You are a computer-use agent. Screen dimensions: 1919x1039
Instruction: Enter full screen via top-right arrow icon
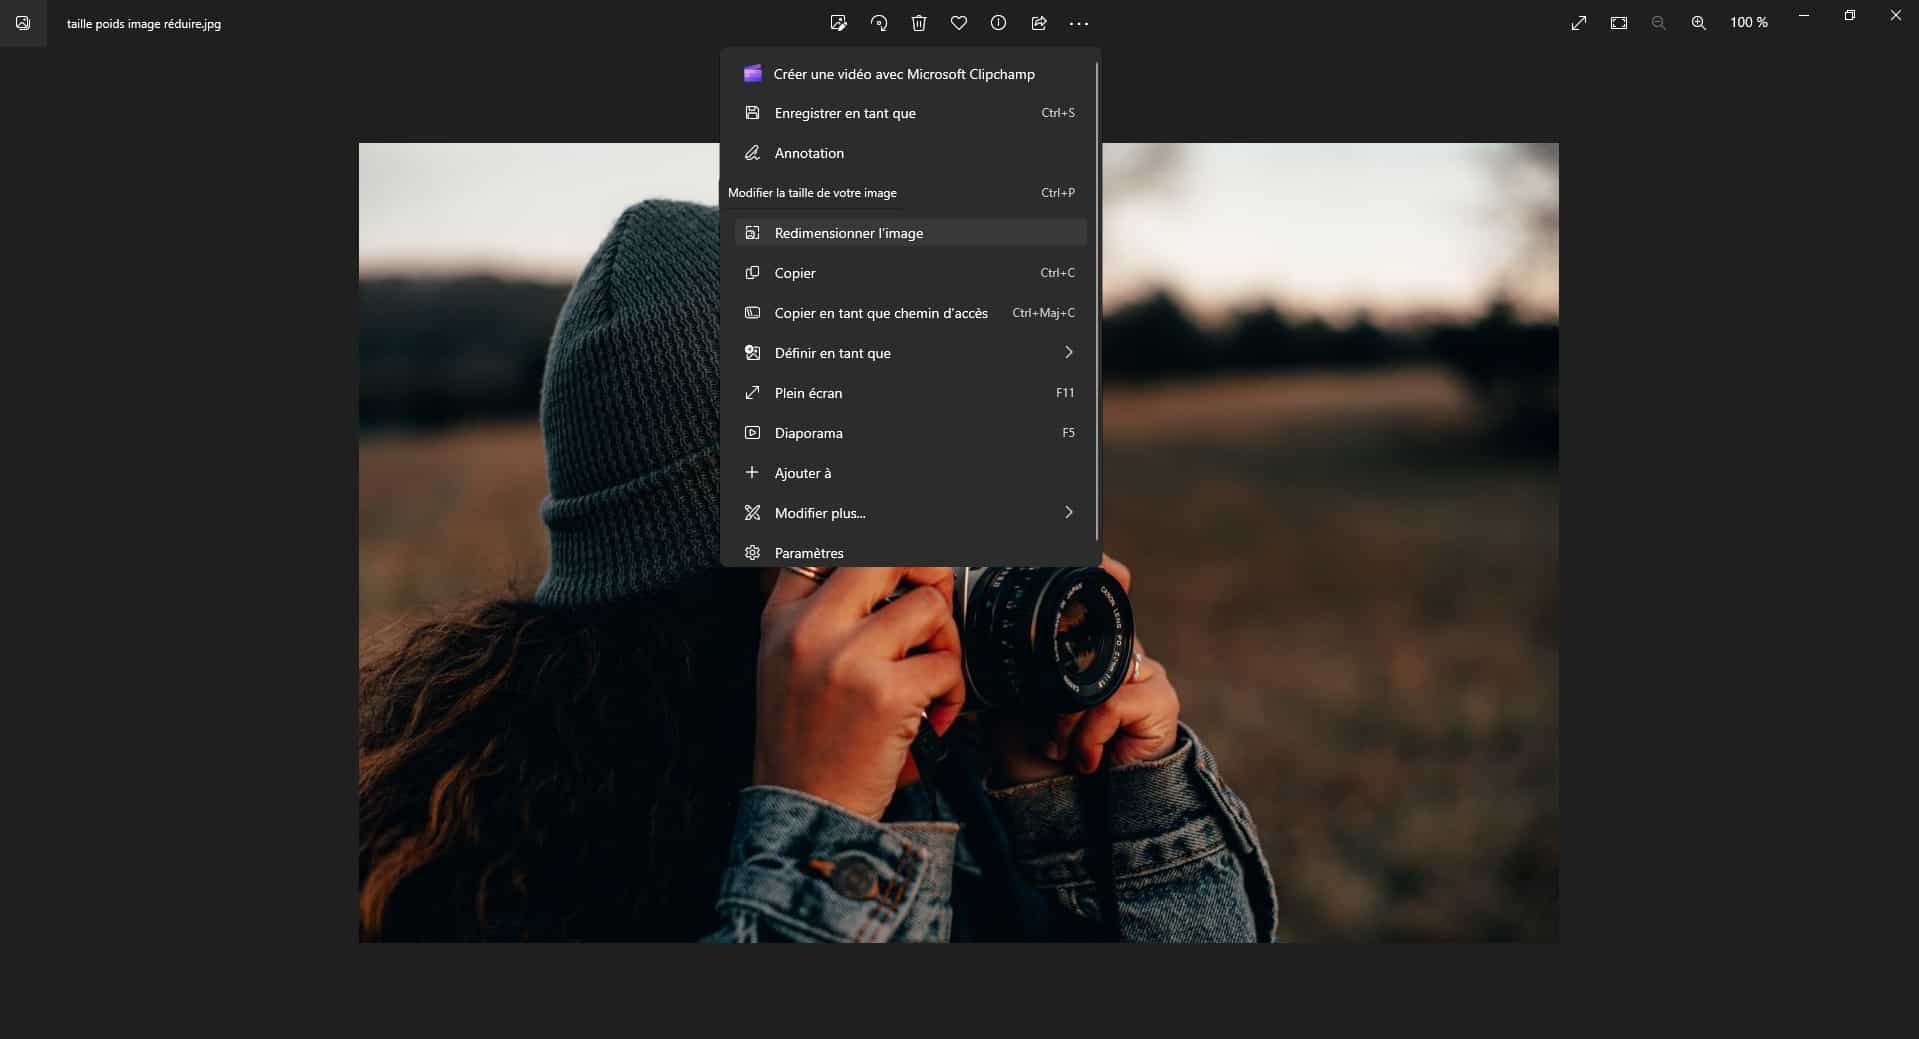[x=1579, y=23]
